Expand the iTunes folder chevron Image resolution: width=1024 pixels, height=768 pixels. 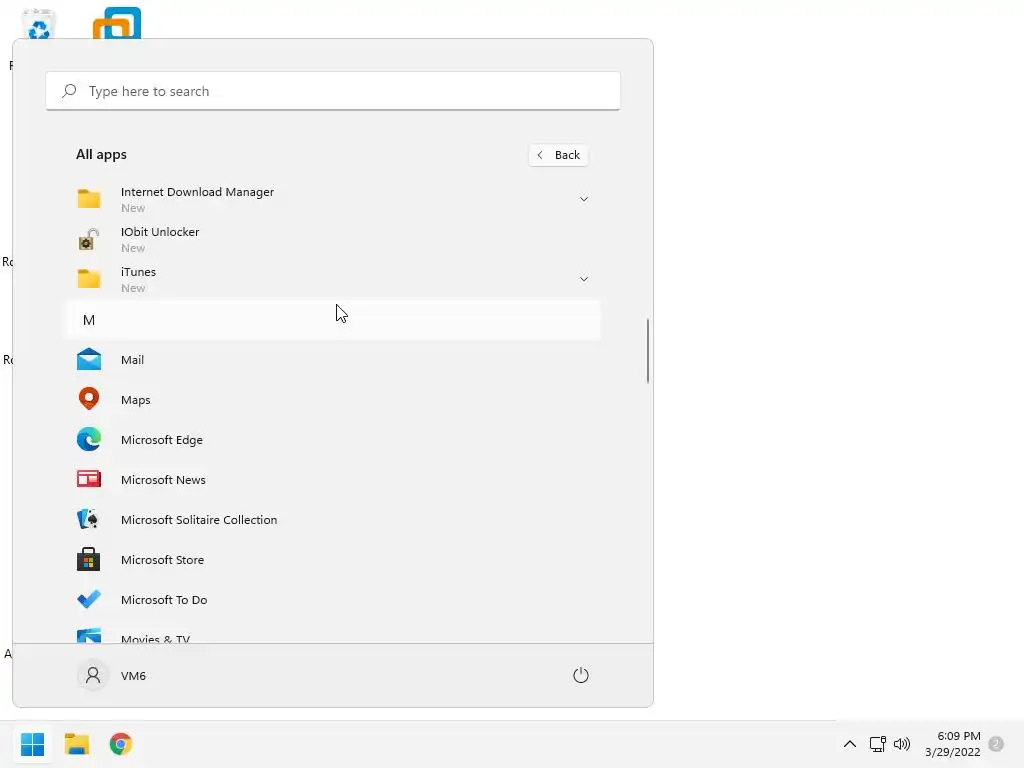584,279
